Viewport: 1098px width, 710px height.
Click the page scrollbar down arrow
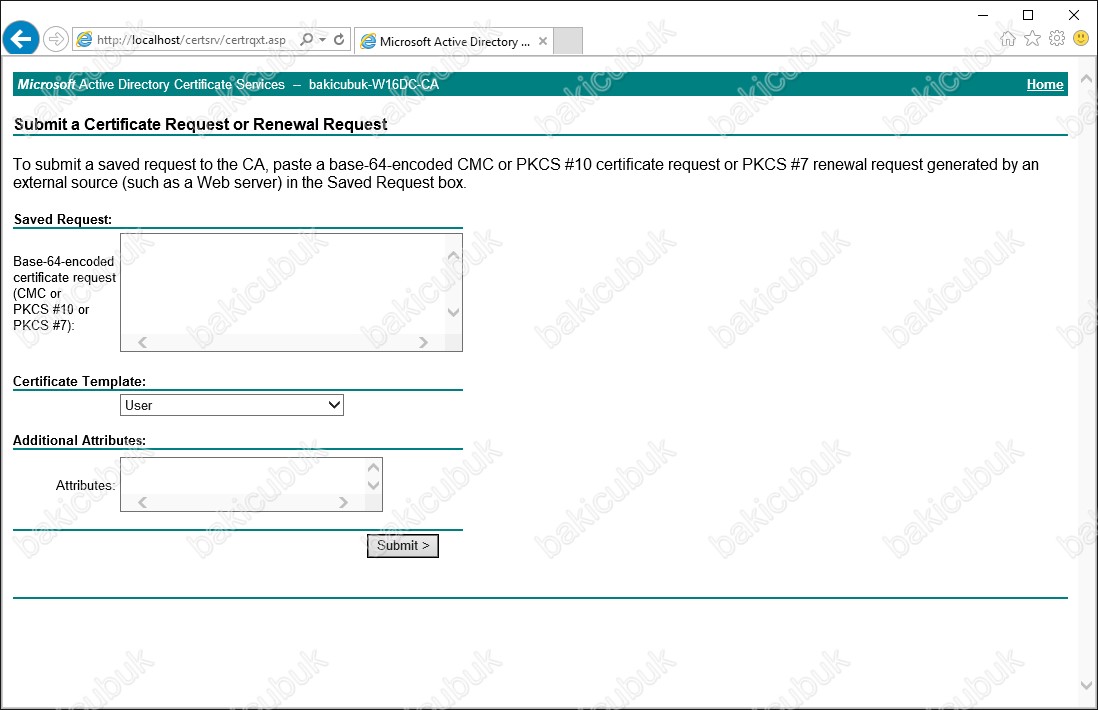coord(1086,685)
